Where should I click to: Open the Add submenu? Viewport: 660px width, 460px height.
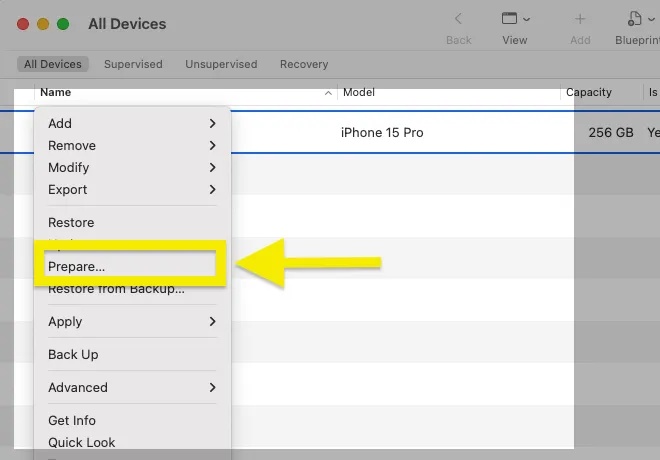pyautogui.click(x=132, y=123)
